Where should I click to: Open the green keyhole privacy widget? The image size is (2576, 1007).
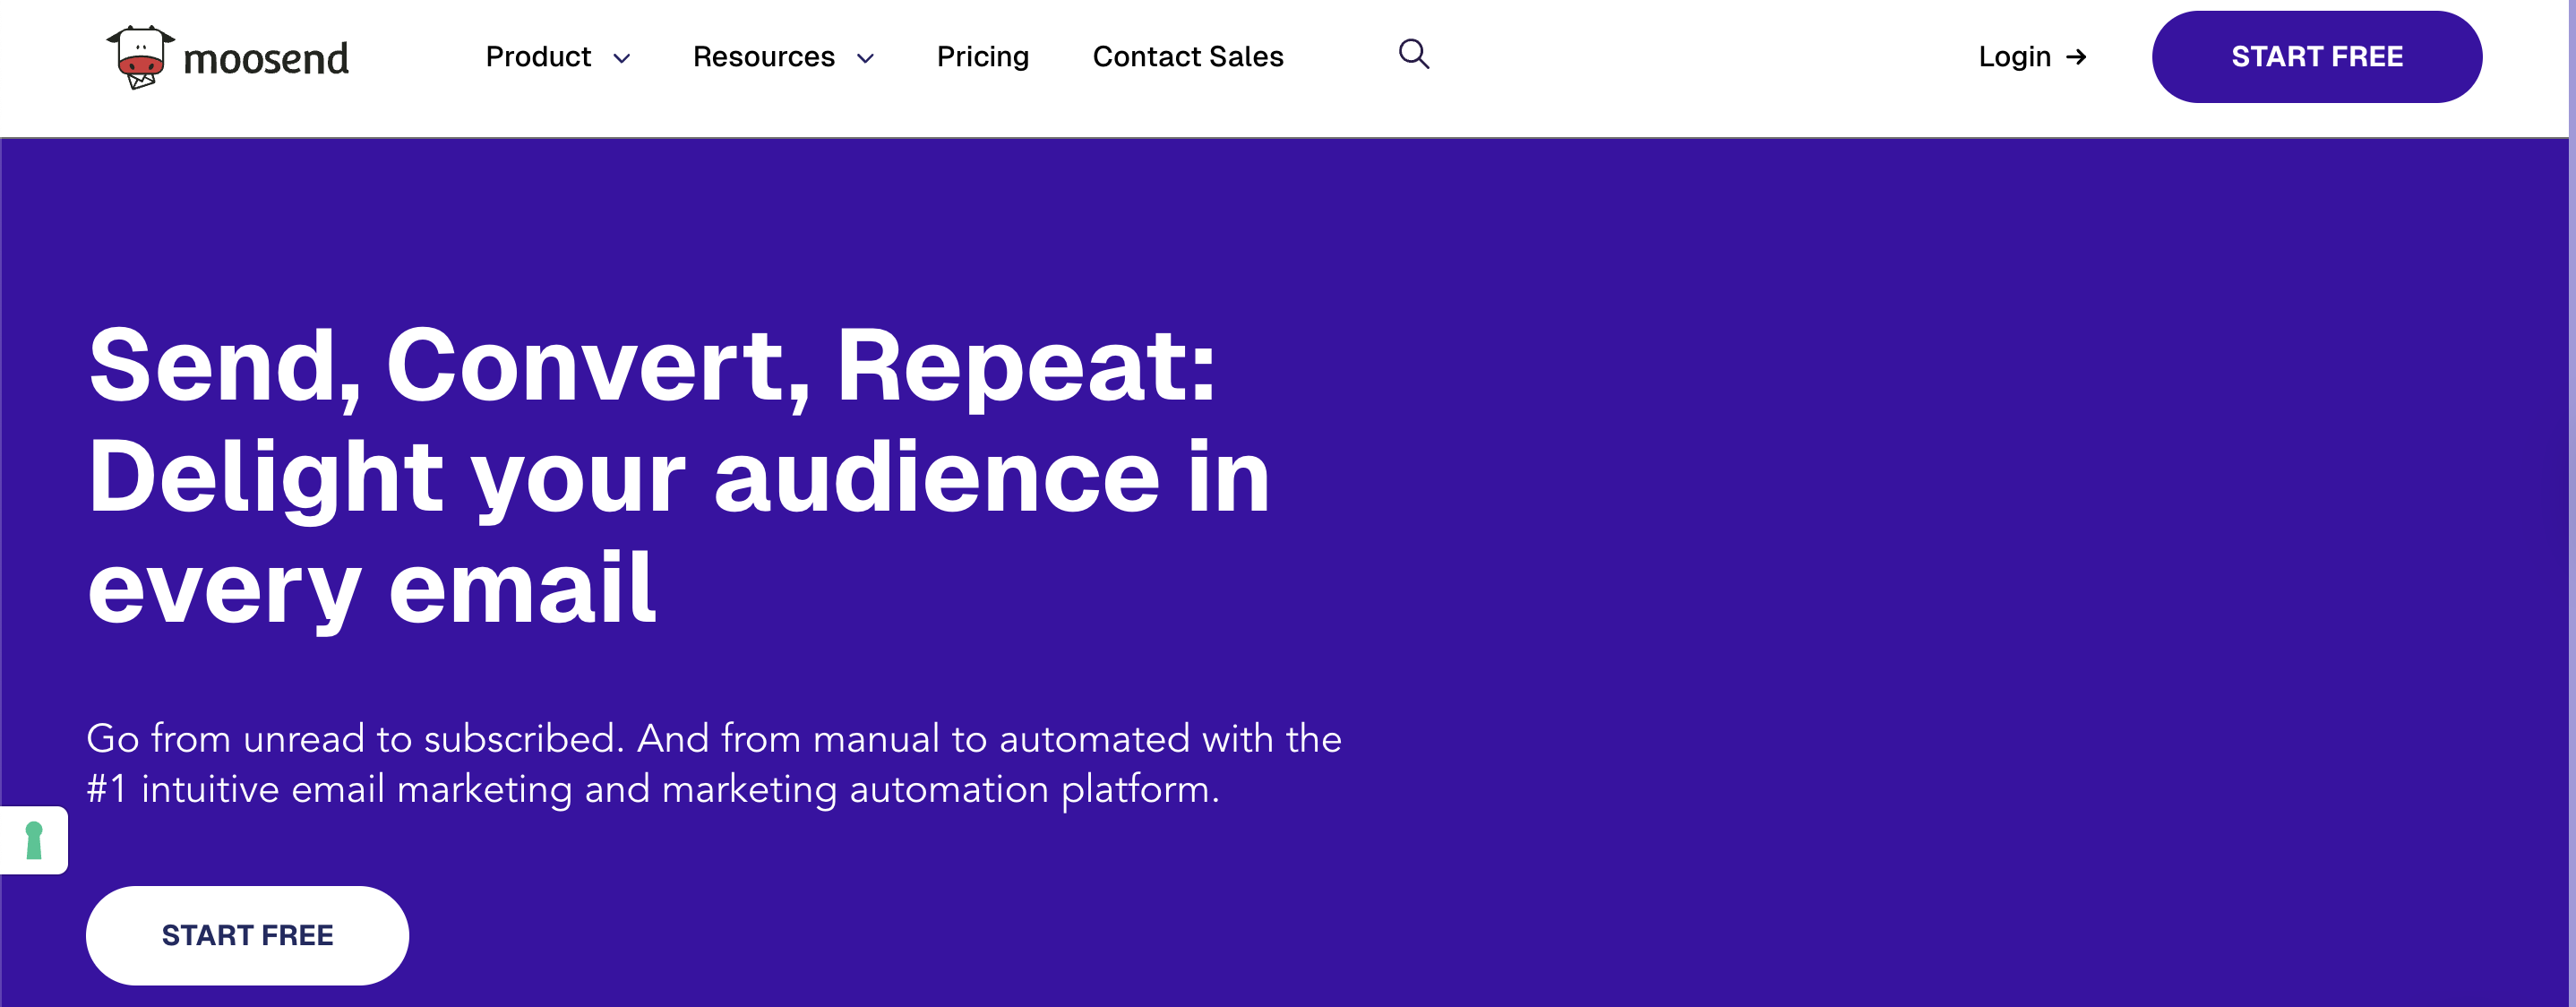click(x=34, y=840)
